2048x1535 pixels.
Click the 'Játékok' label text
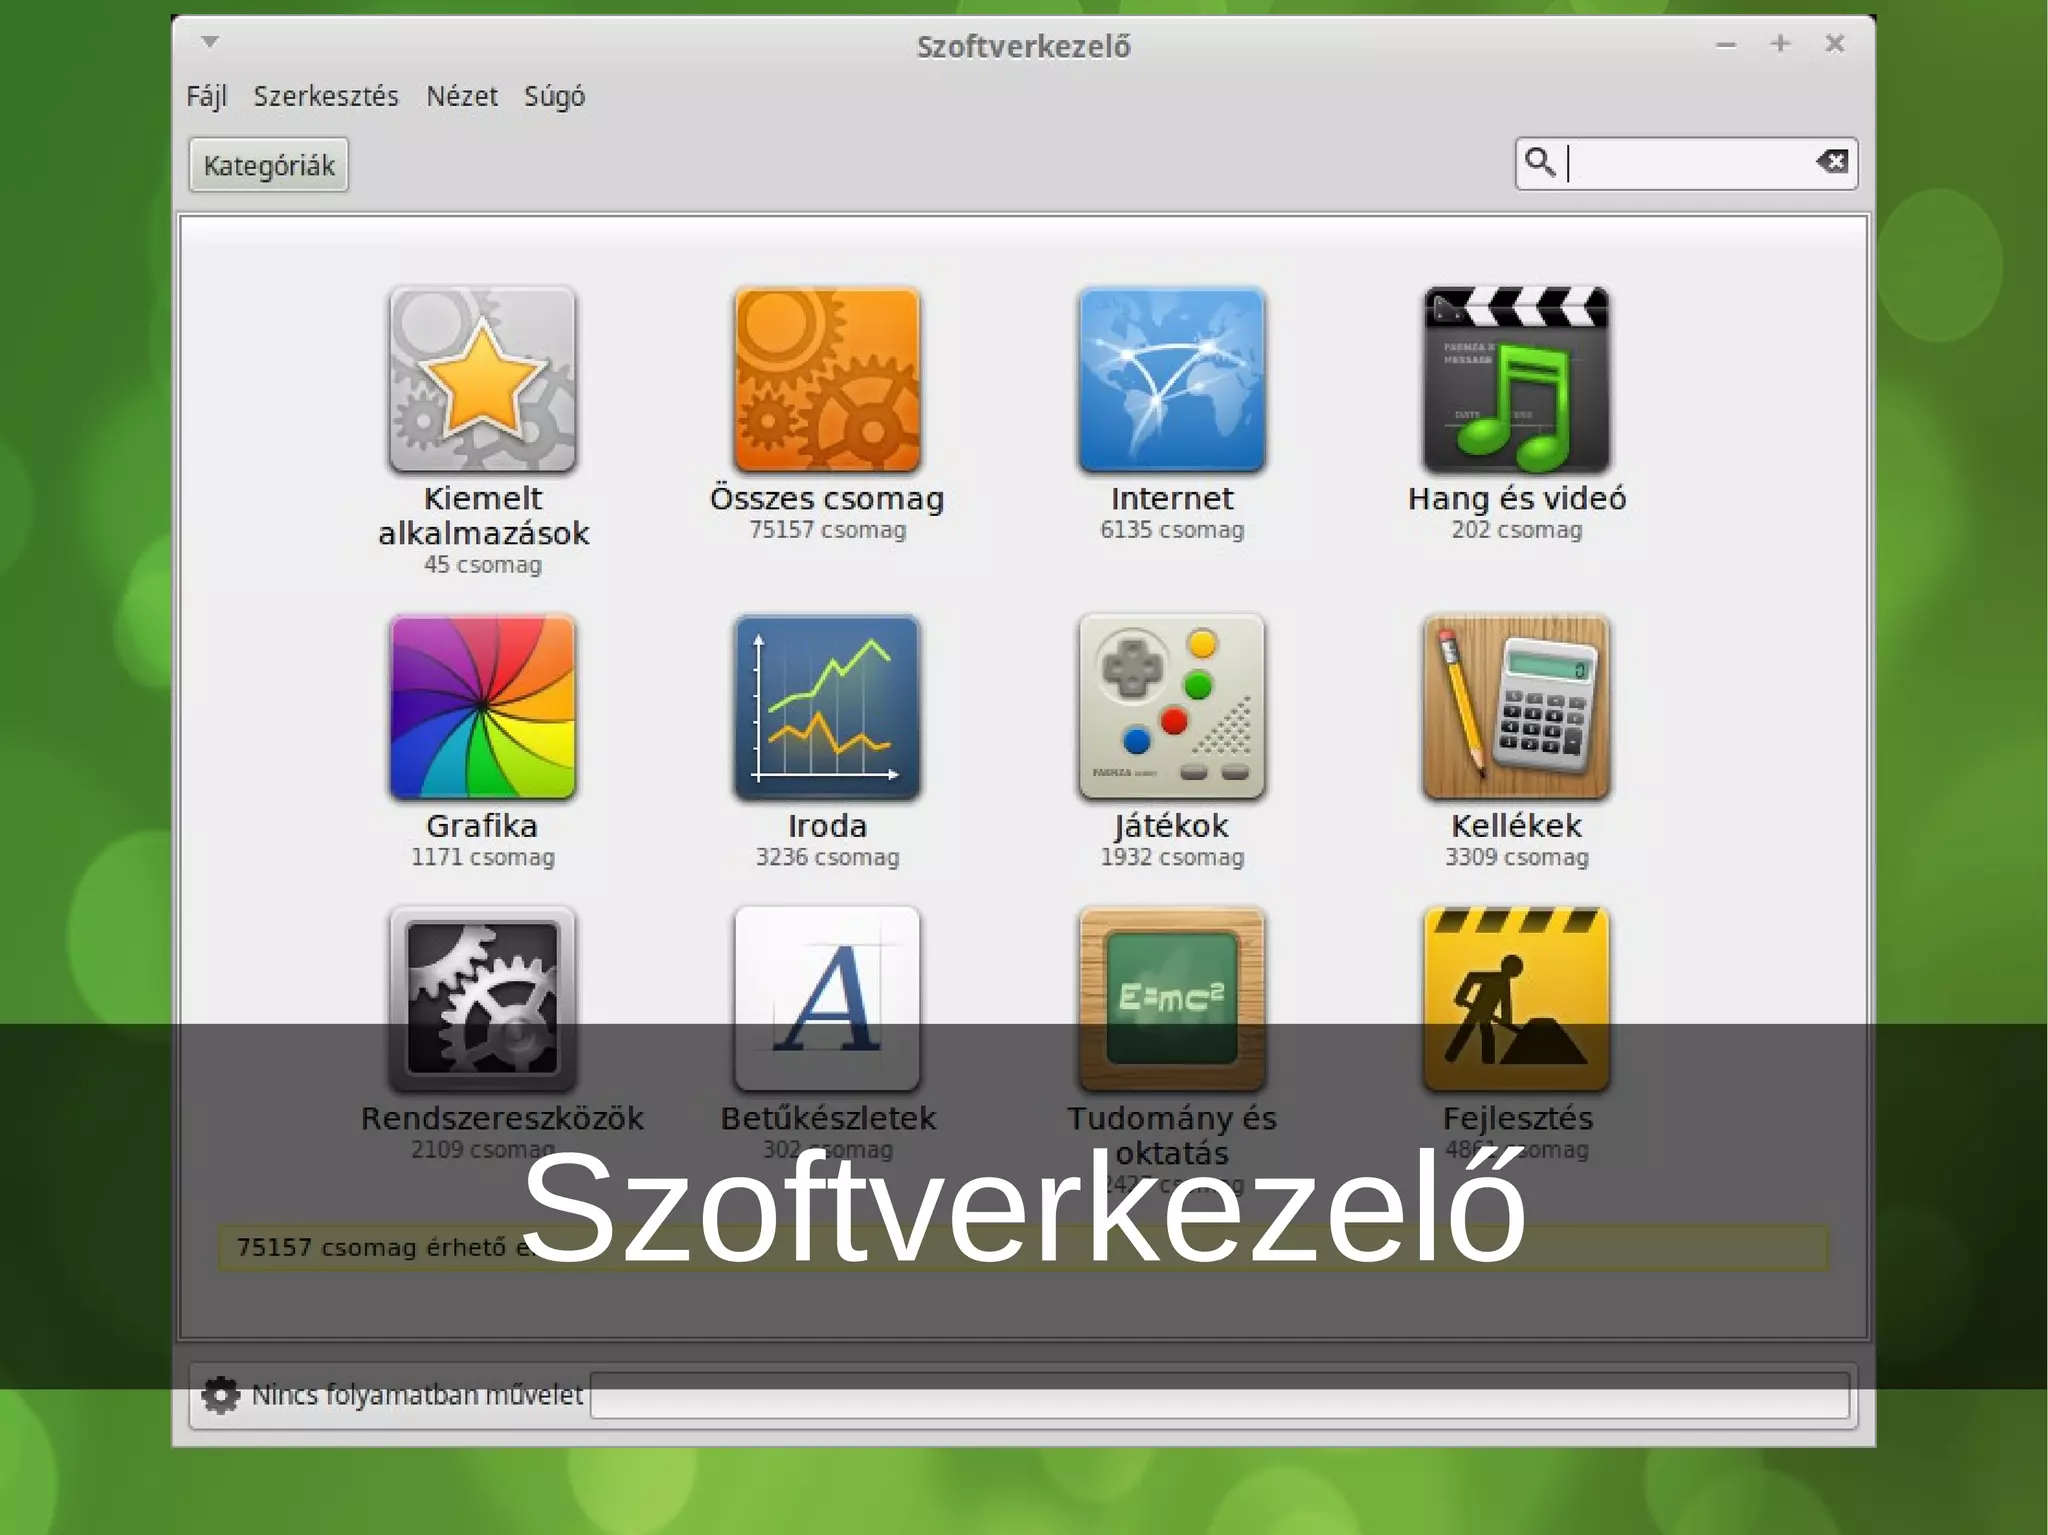click(x=1171, y=826)
